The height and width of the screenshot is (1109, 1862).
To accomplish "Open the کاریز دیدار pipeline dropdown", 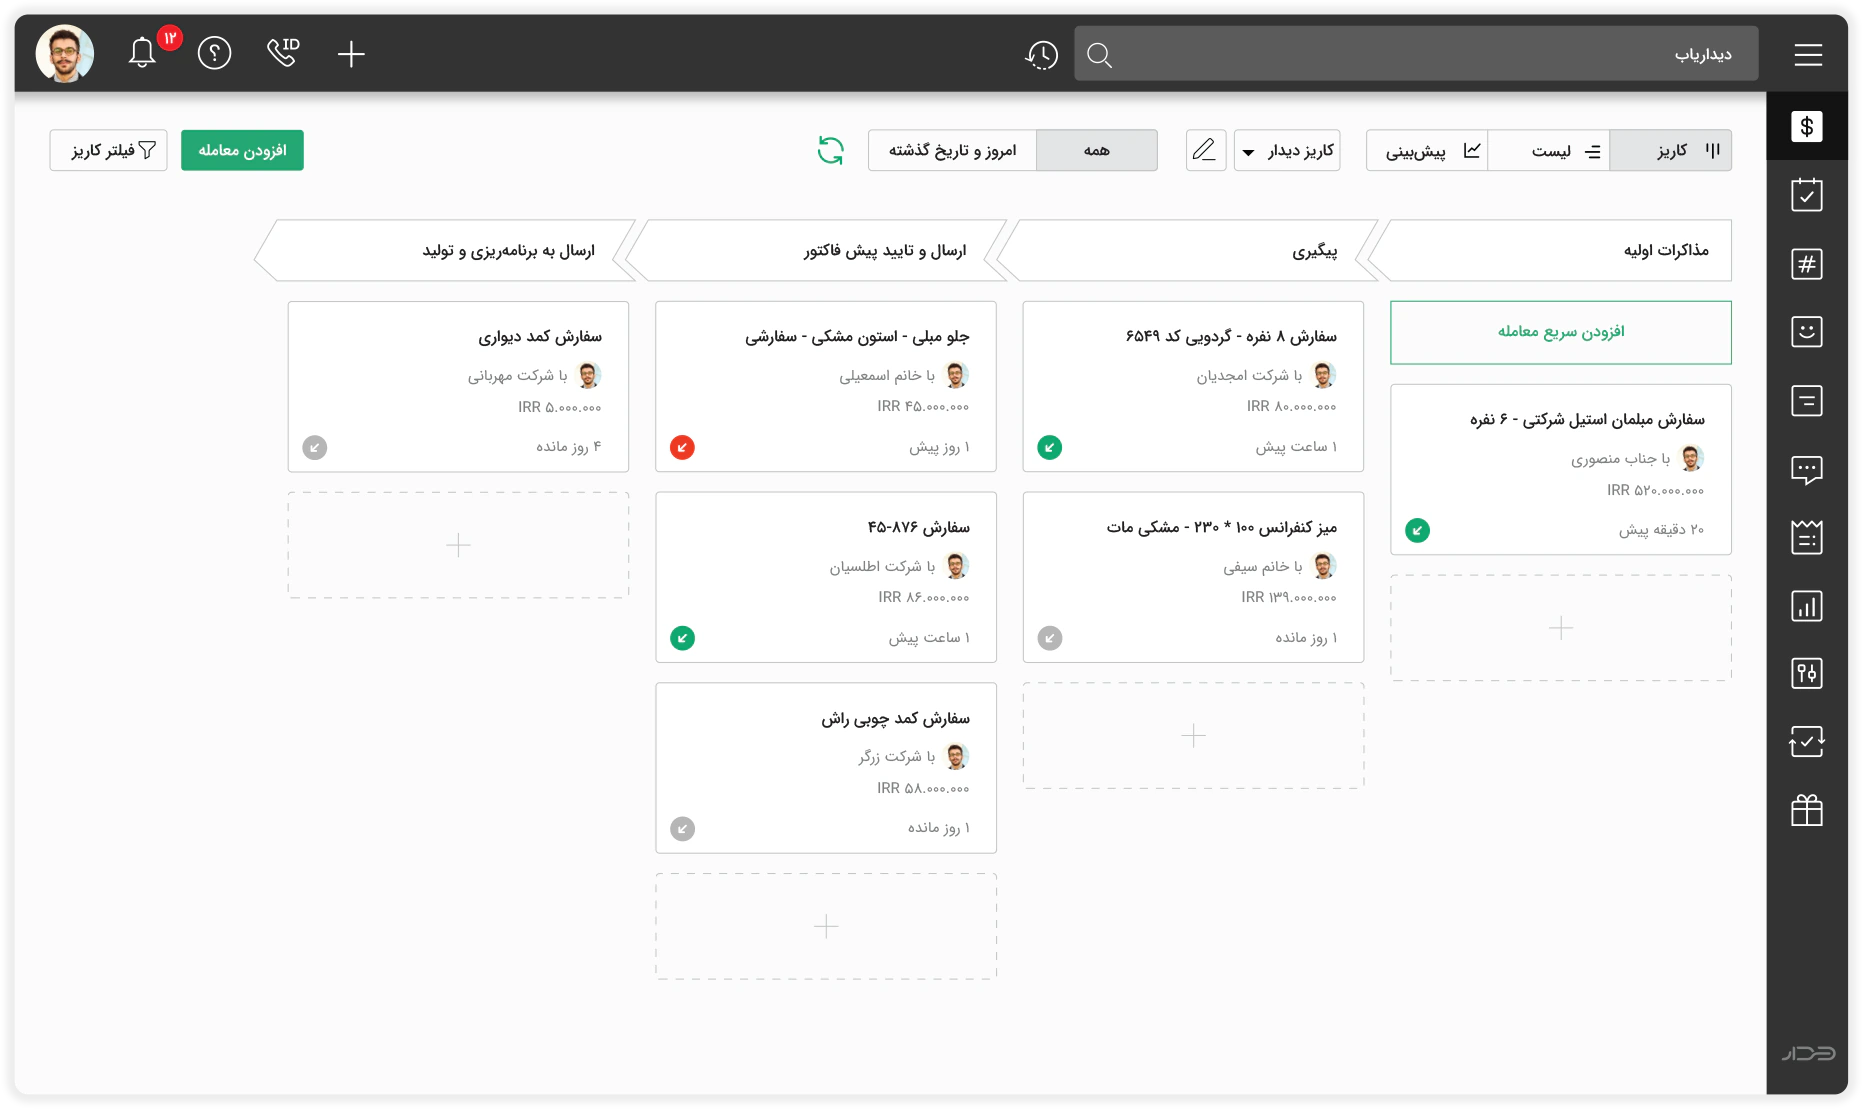I will (1287, 150).
